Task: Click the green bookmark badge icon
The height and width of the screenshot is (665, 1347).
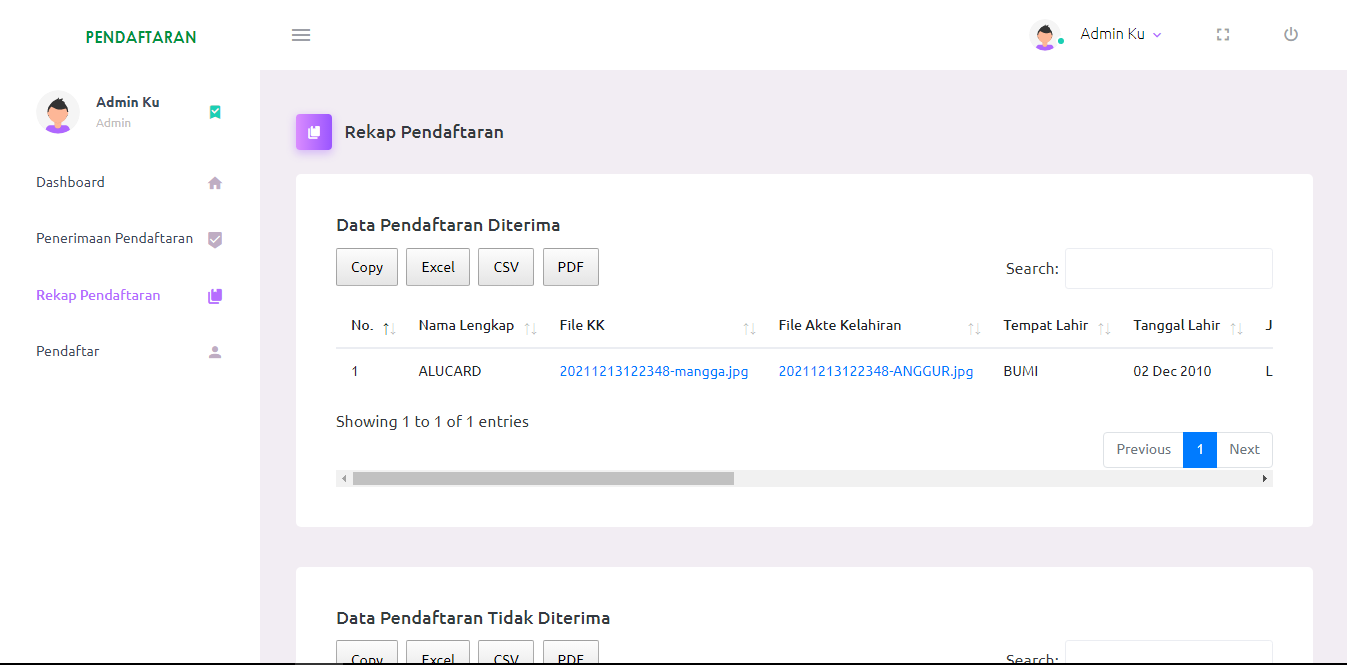Action: (x=215, y=112)
